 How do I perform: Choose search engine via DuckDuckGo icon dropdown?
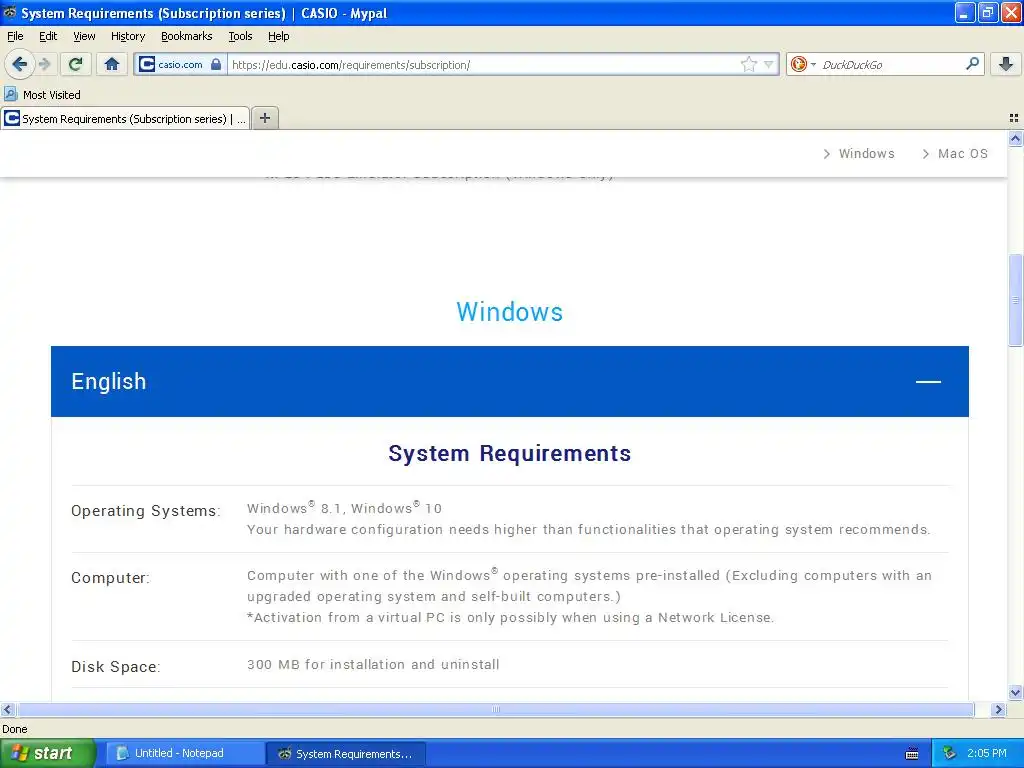pyautogui.click(x=803, y=64)
